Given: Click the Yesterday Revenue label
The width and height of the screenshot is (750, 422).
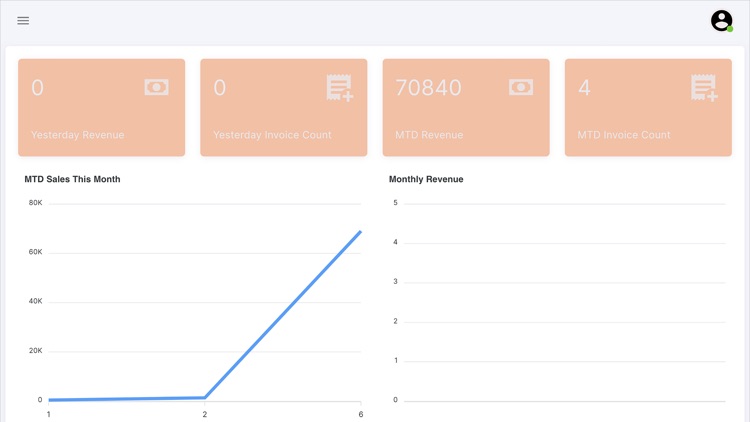Looking at the screenshot, I should (x=77, y=135).
